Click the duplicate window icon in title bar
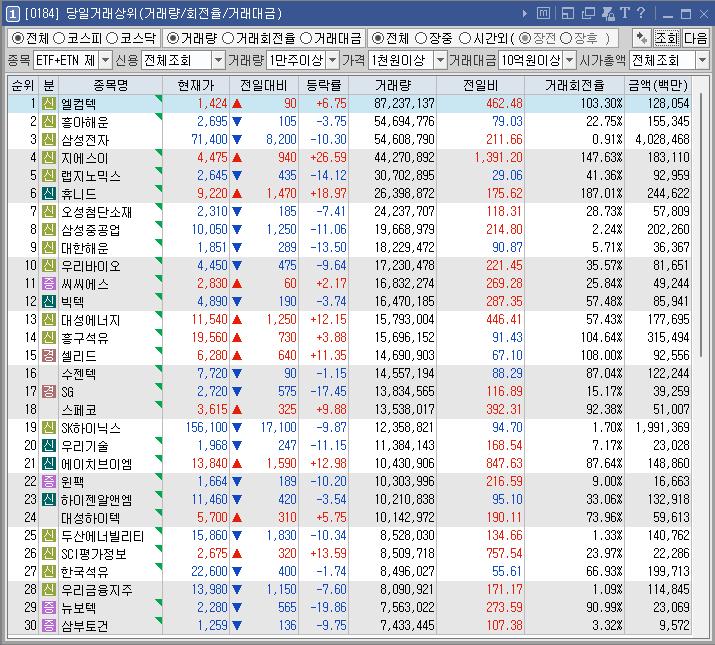The image size is (715, 645). click(x=588, y=14)
